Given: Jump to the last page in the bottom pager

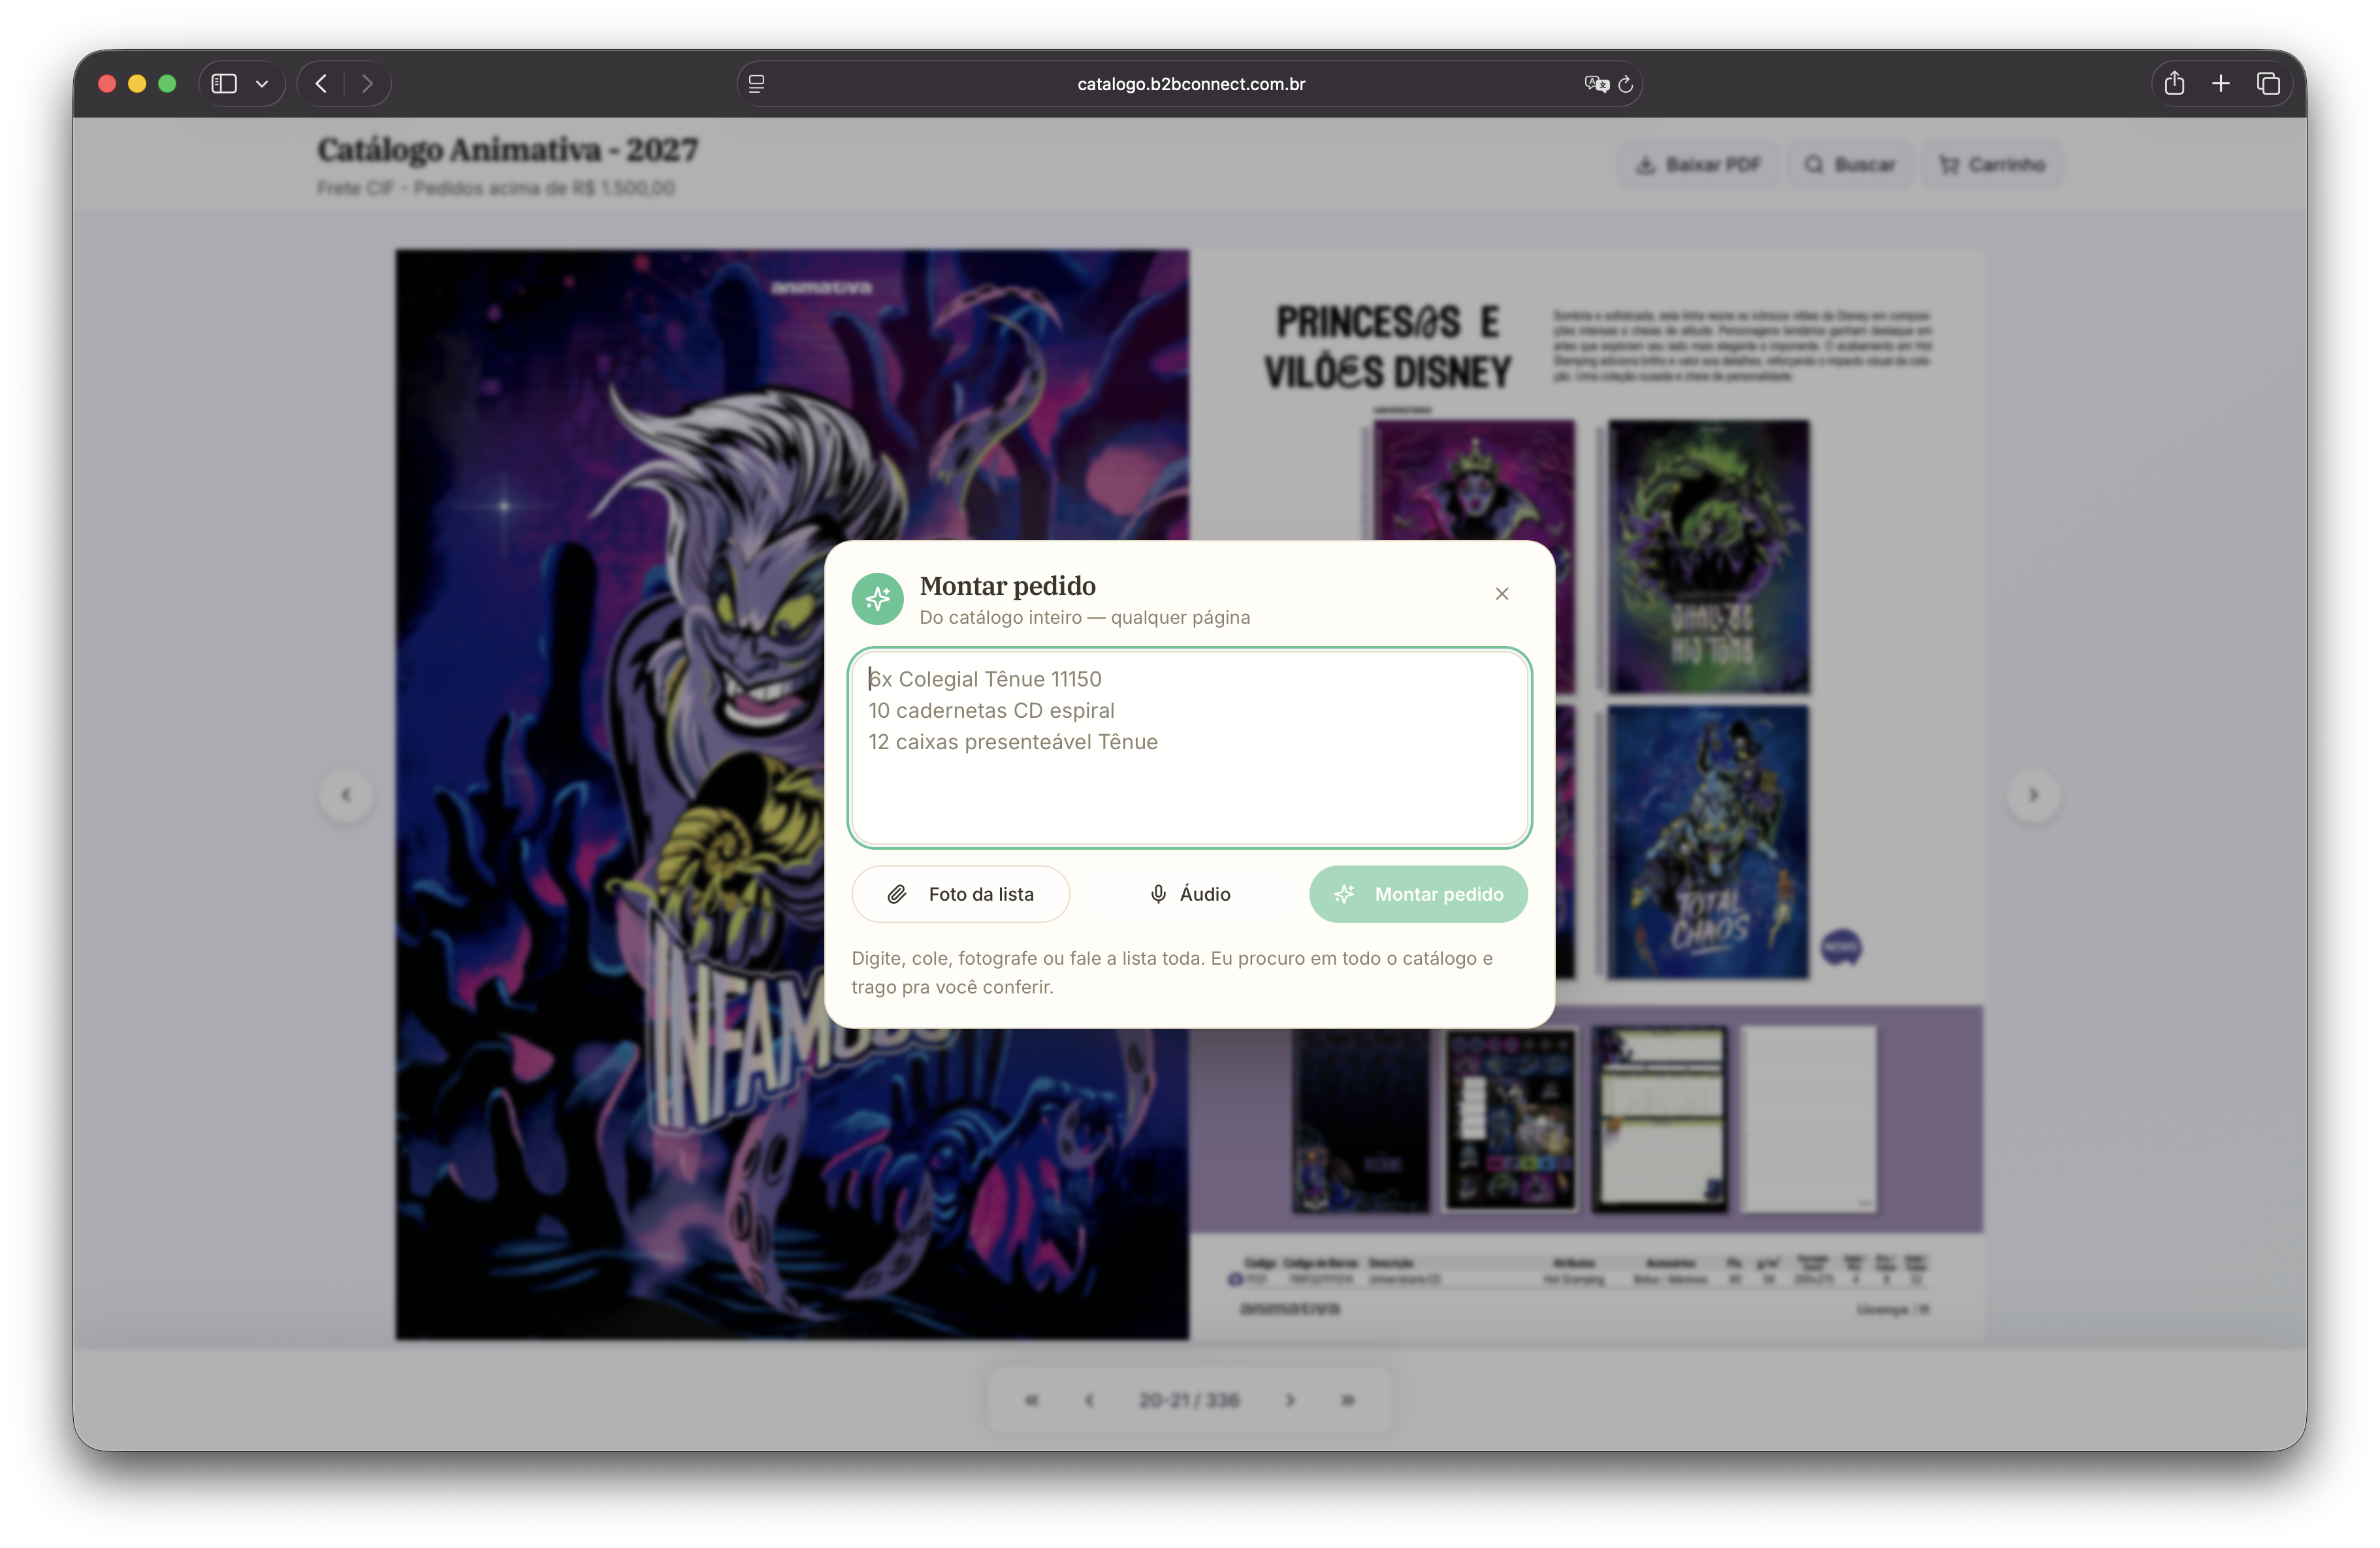Looking at the screenshot, I should pyautogui.click(x=1348, y=1400).
